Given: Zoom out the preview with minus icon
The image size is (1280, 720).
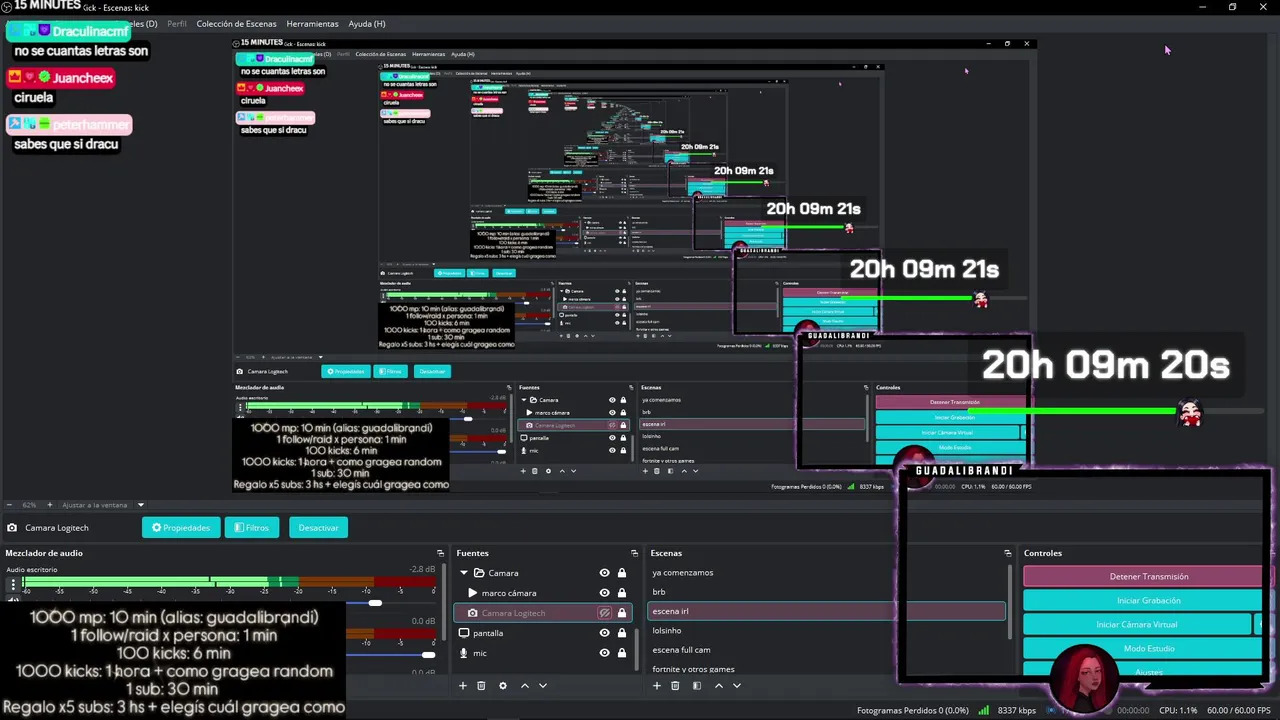Looking at the screenshot, I should click(9, 505).
